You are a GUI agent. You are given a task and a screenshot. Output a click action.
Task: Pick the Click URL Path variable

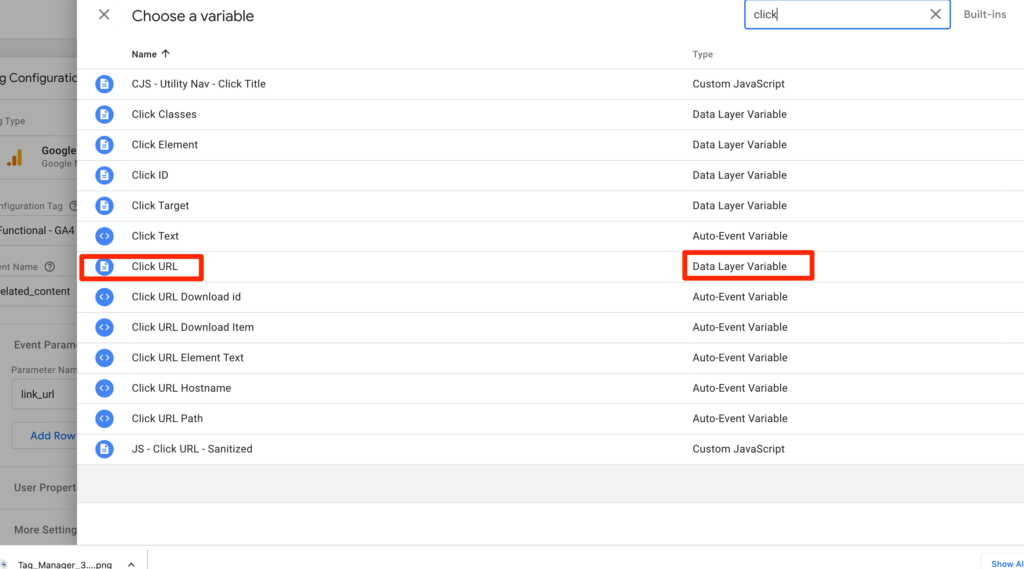coord(167,418)
